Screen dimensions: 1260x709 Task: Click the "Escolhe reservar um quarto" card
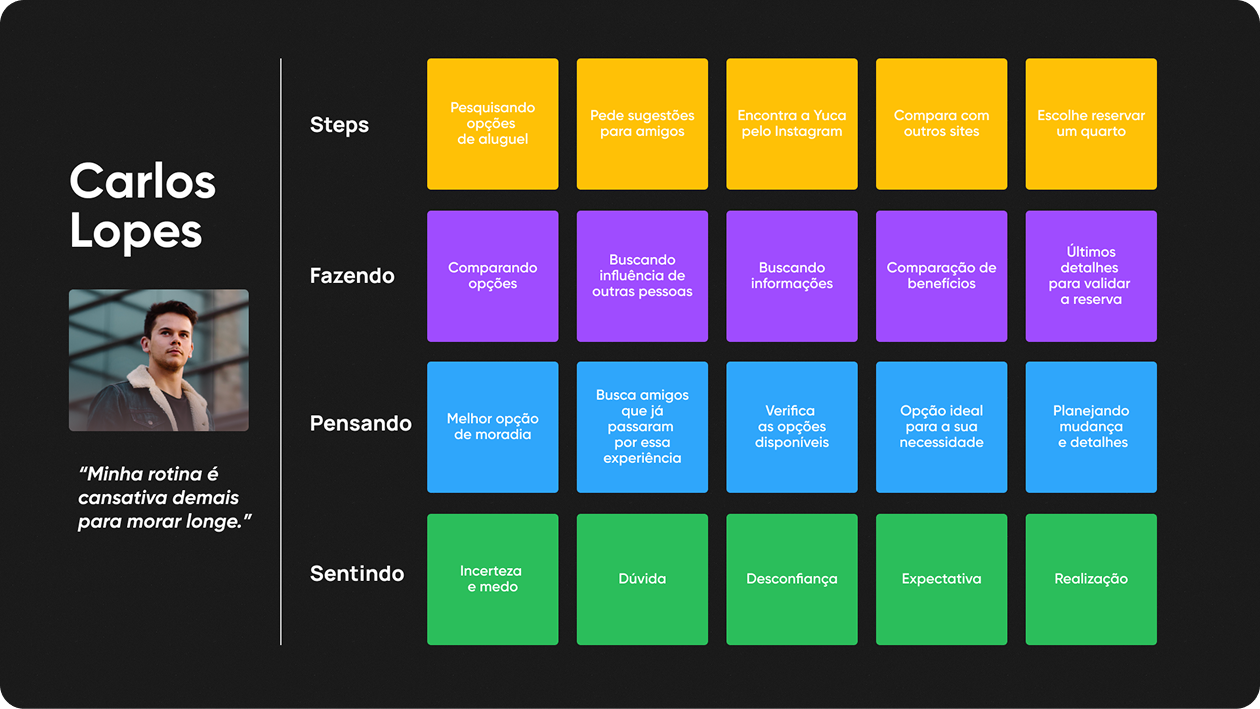(1091, 124)
